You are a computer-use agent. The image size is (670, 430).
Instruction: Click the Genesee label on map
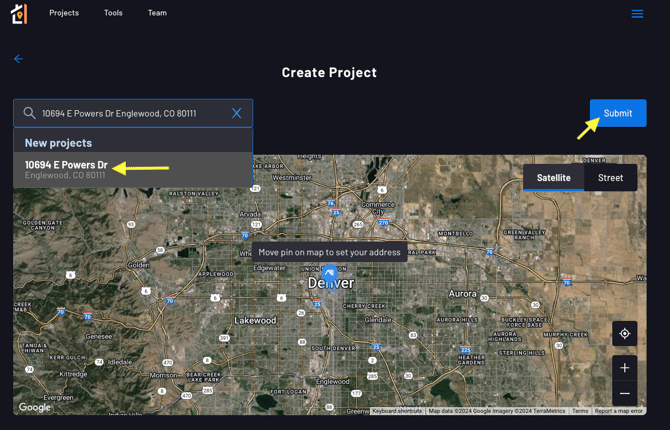(99, 336)
